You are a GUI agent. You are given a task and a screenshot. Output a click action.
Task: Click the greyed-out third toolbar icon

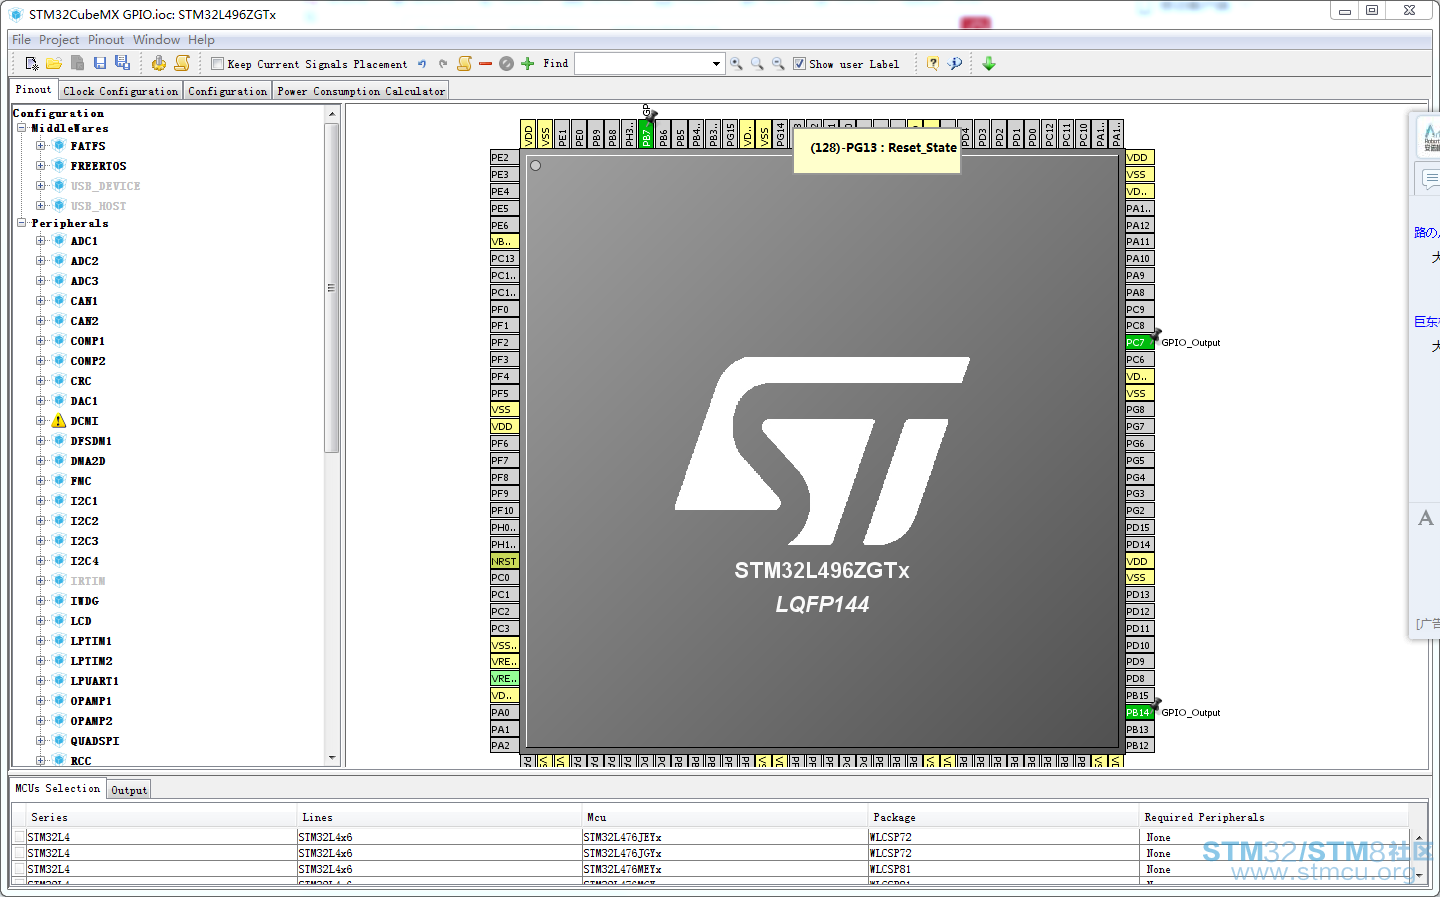click(x=77, y=64)
